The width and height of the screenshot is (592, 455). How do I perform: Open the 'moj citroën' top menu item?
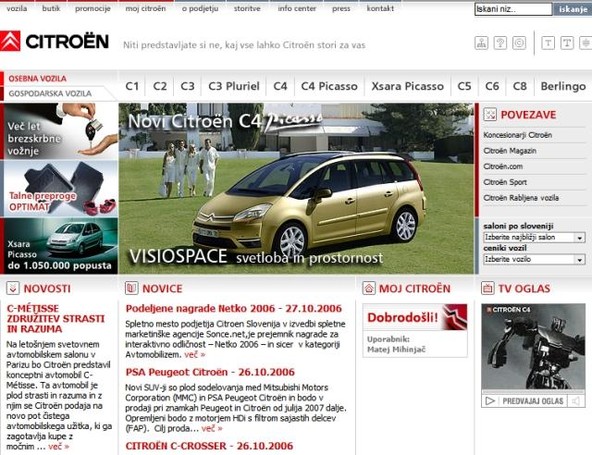point(145,8)
